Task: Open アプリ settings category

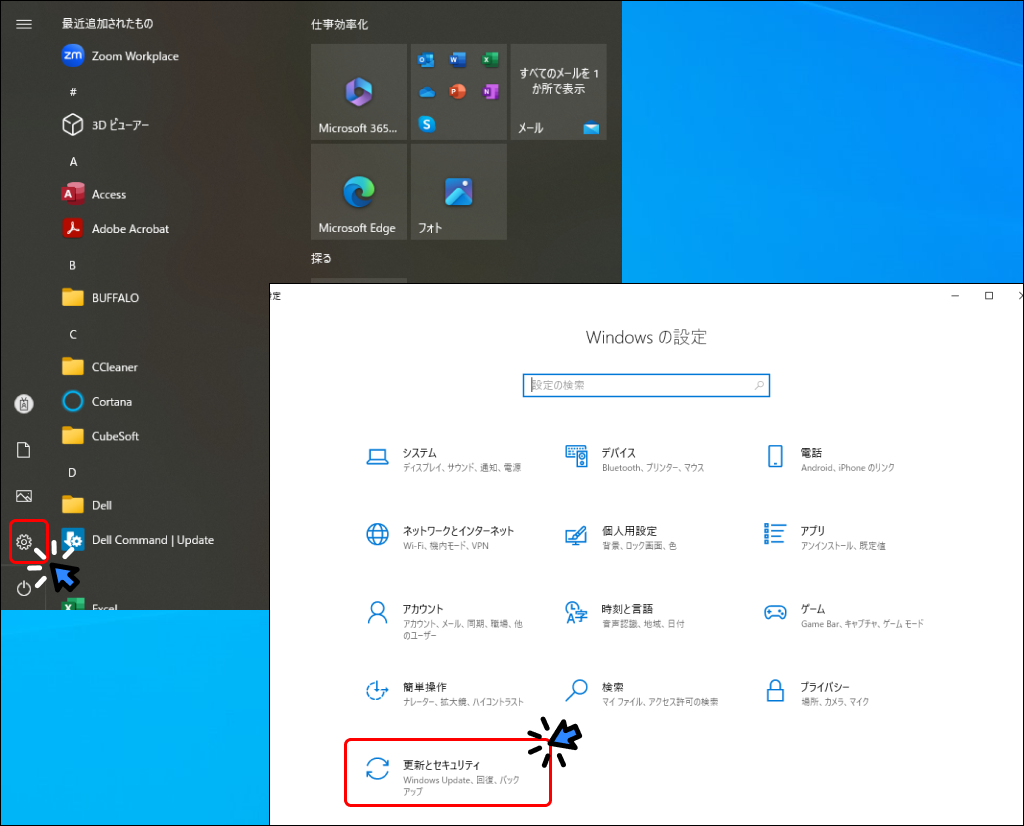Action: [825, 537]
